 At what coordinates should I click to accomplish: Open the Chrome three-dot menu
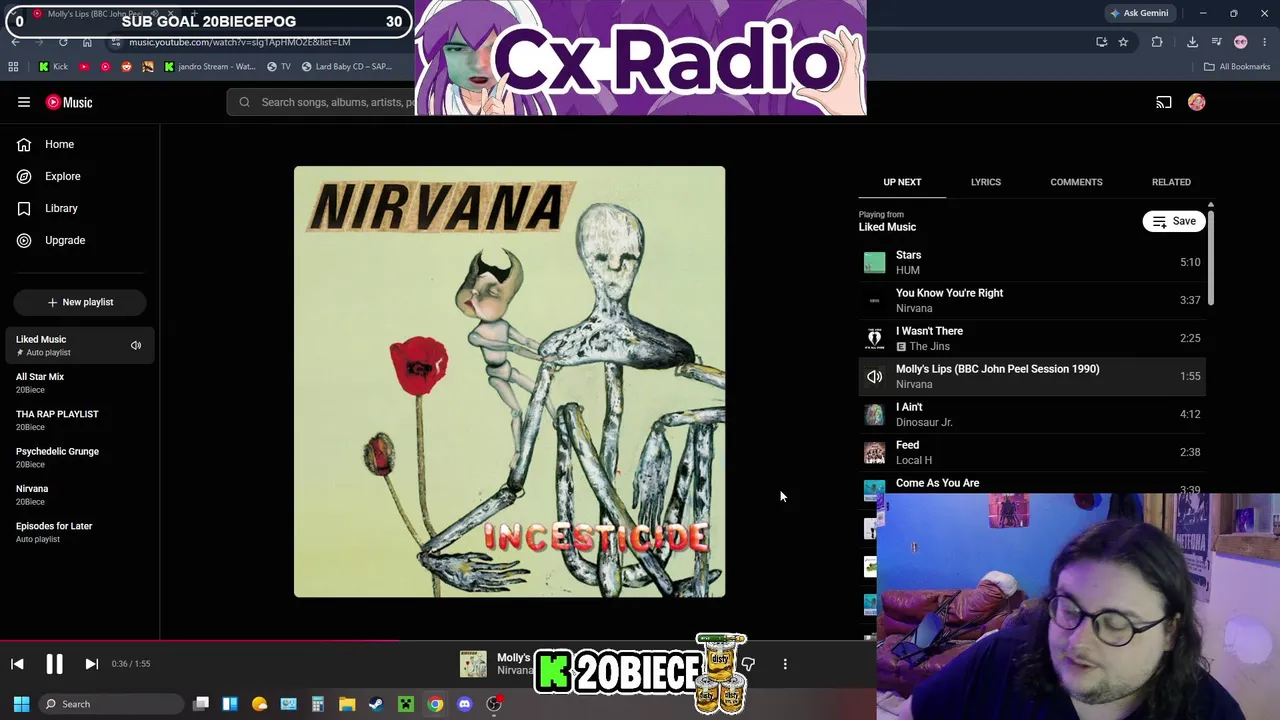pyautogui.click(x=1265, y=42)
